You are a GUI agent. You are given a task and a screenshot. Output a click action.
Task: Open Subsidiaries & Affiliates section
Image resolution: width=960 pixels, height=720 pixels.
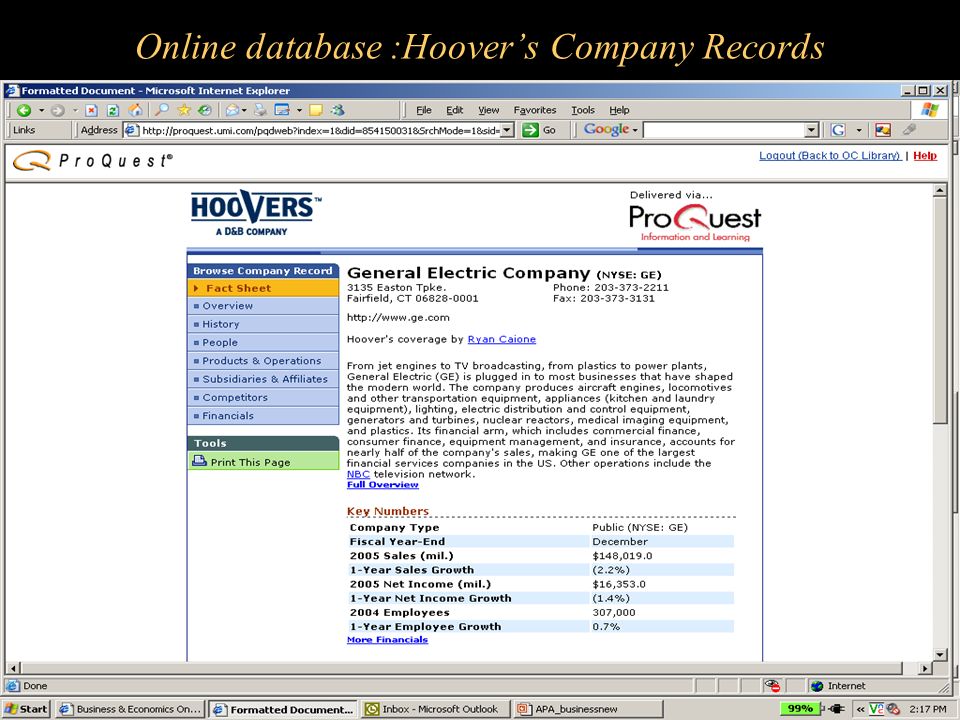click(x=263, y=379)
